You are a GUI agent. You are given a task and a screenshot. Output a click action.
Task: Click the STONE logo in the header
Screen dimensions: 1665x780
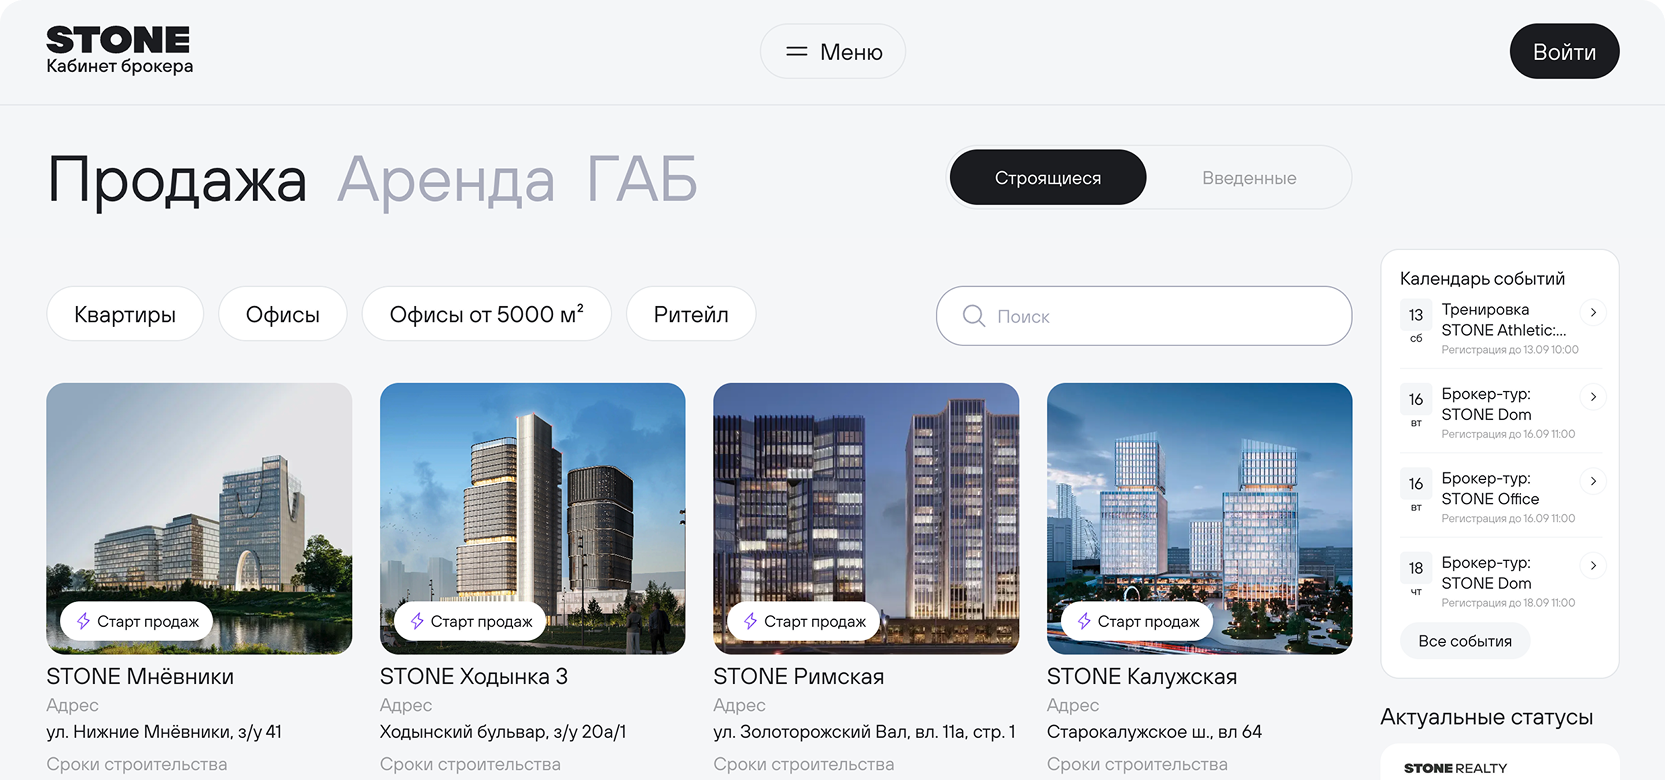click(118, 40)
